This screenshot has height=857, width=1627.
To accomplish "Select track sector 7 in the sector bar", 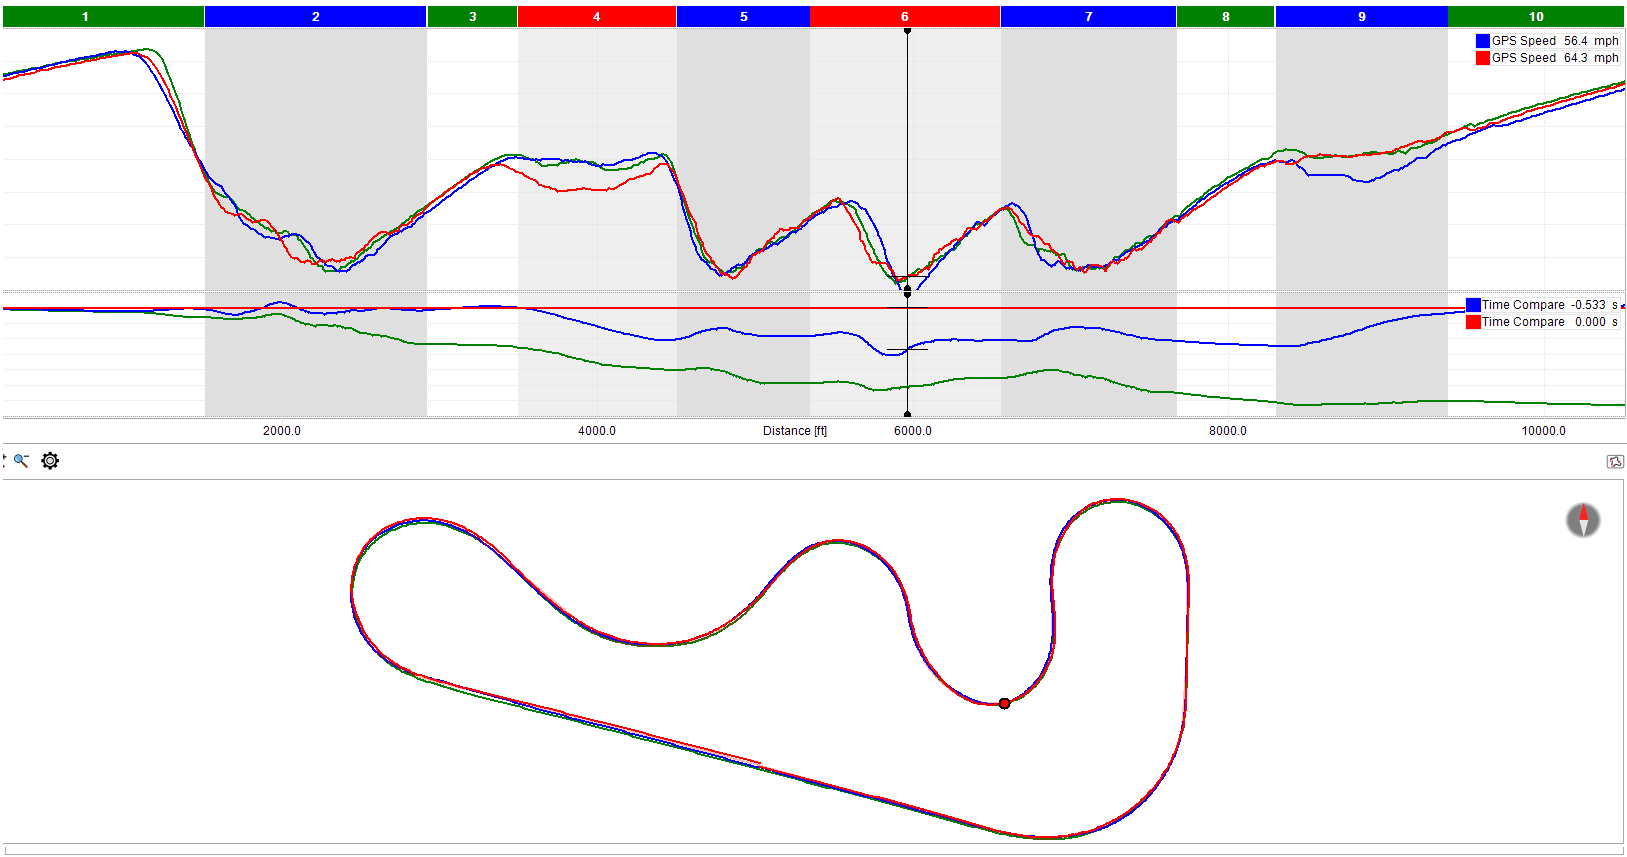I will point(1089,16).
